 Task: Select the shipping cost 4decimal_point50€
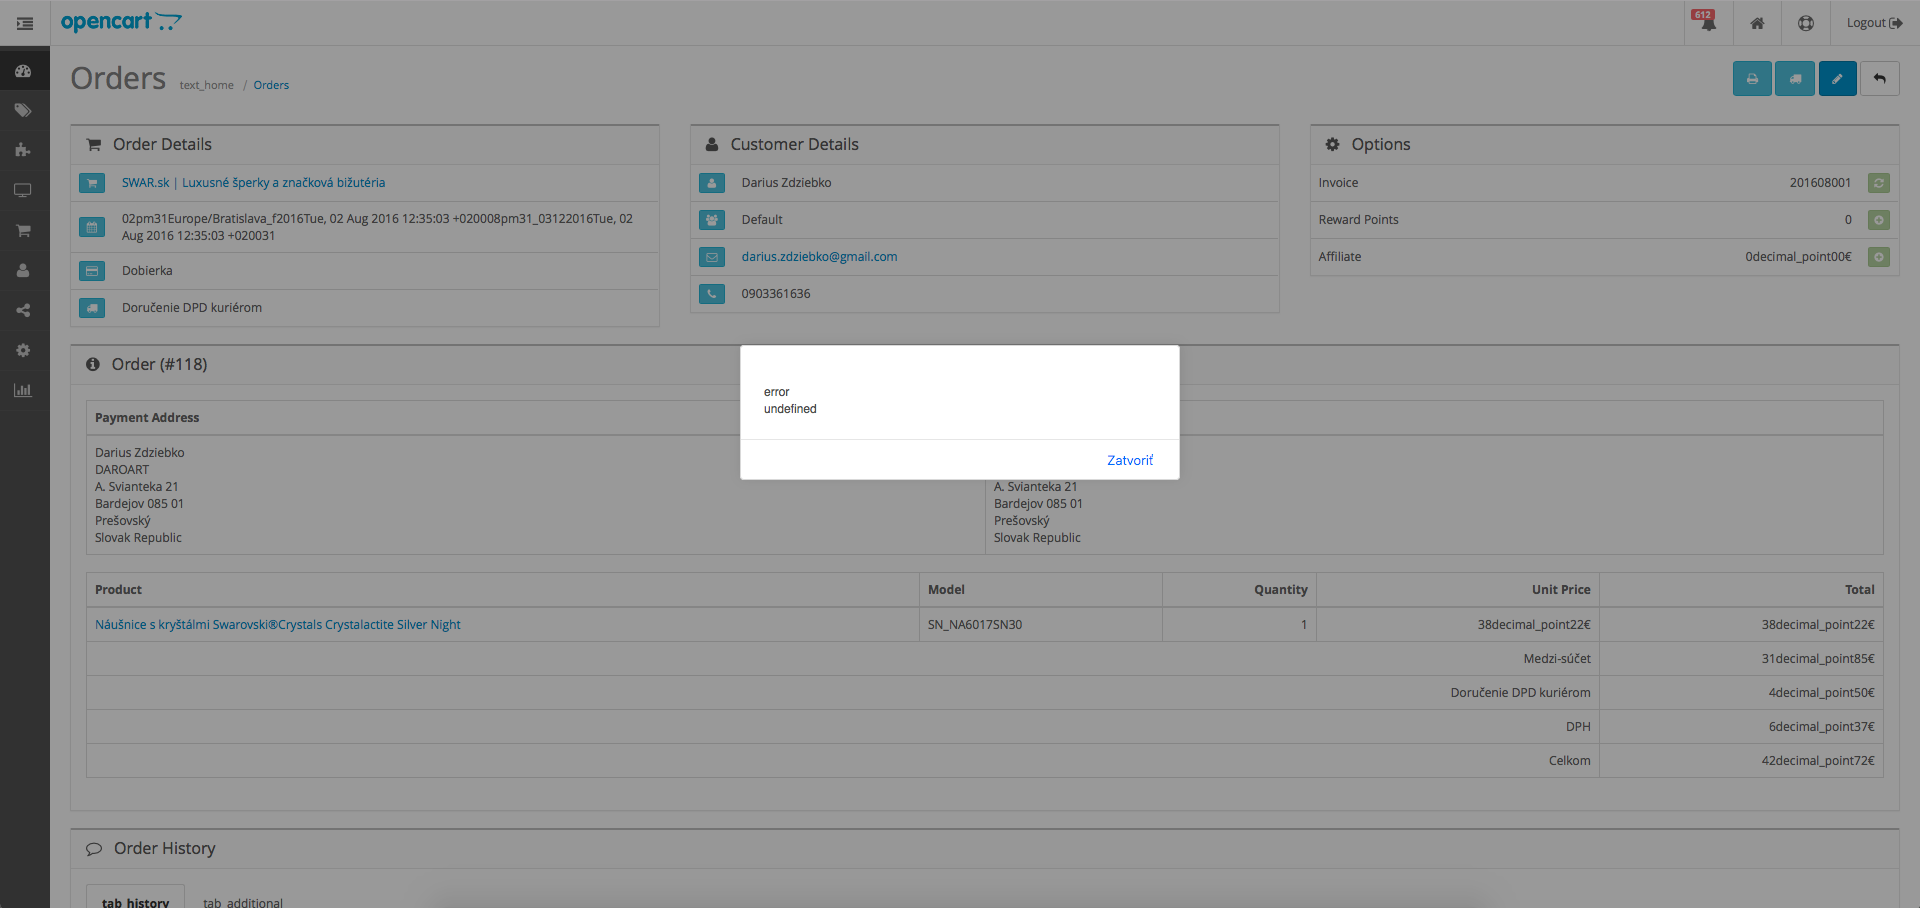point(1821,693)
